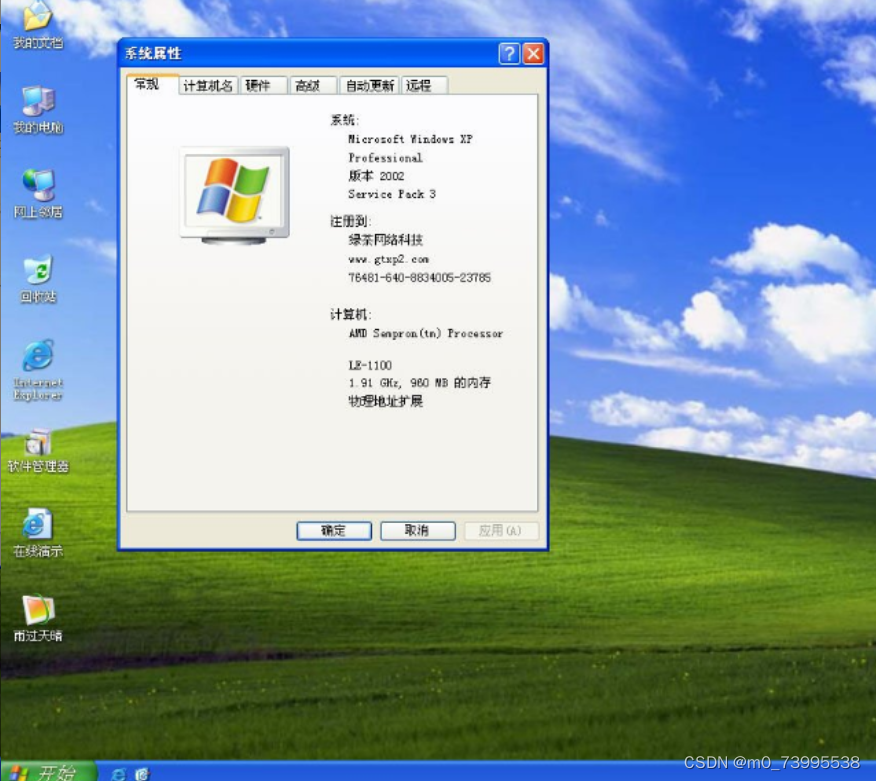Switch to the 计算机名 tab
Viewport: 876px width, 781px height.
(208, 85)
